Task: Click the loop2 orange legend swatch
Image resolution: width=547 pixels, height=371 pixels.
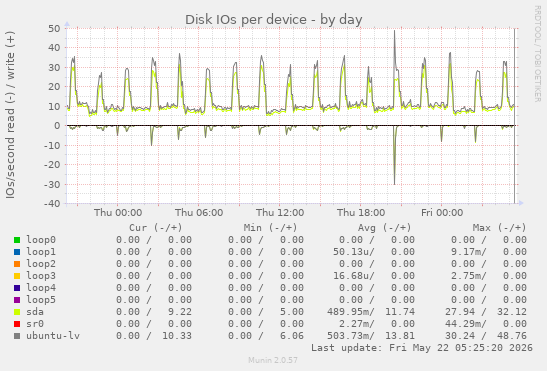Action: click(17, 264)
